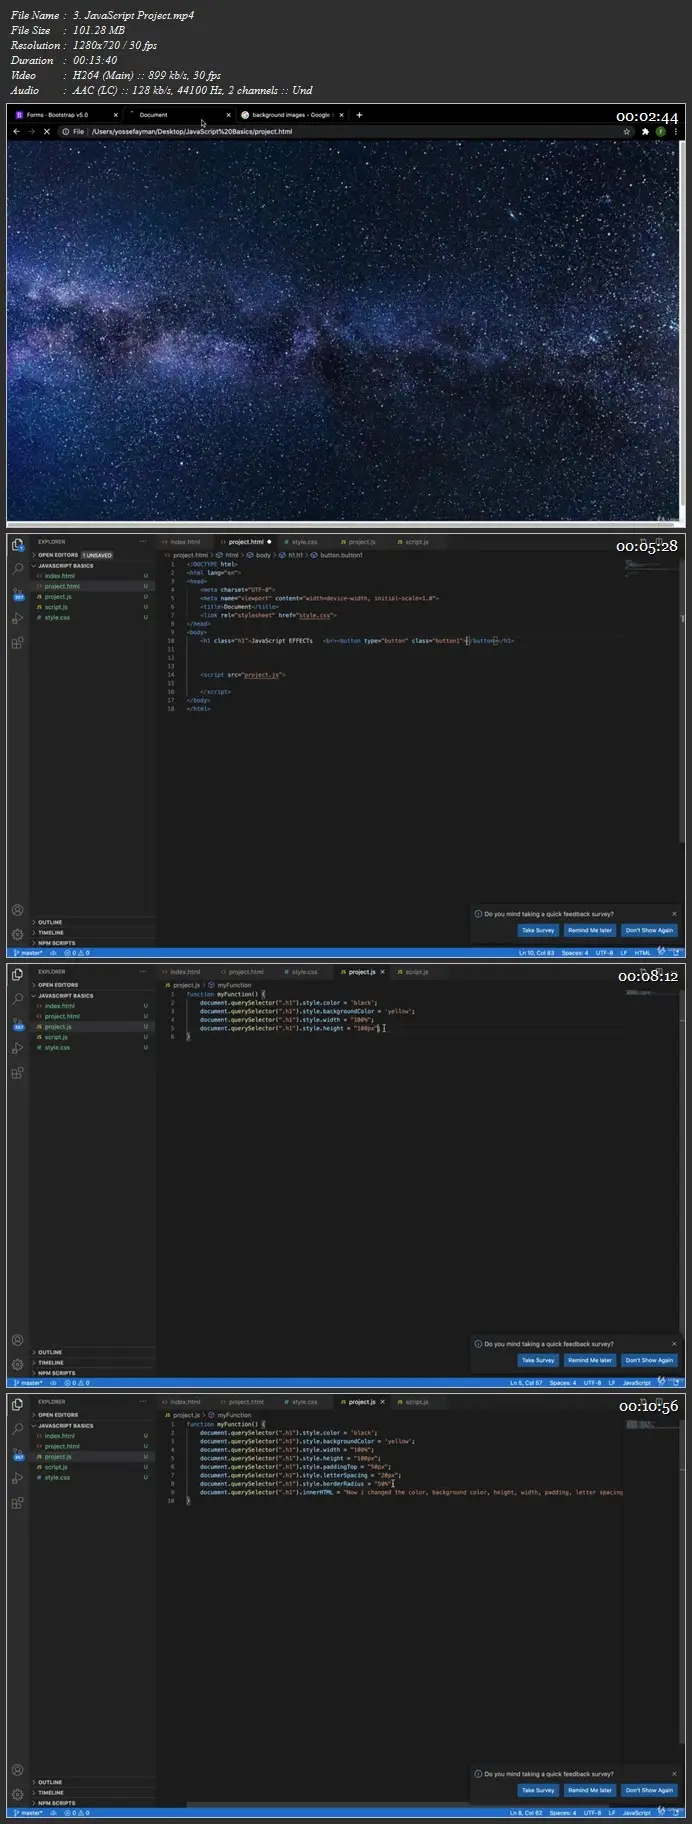Open Explorer icon in the 00:10:56 frame

click(x=18, y=1404)
